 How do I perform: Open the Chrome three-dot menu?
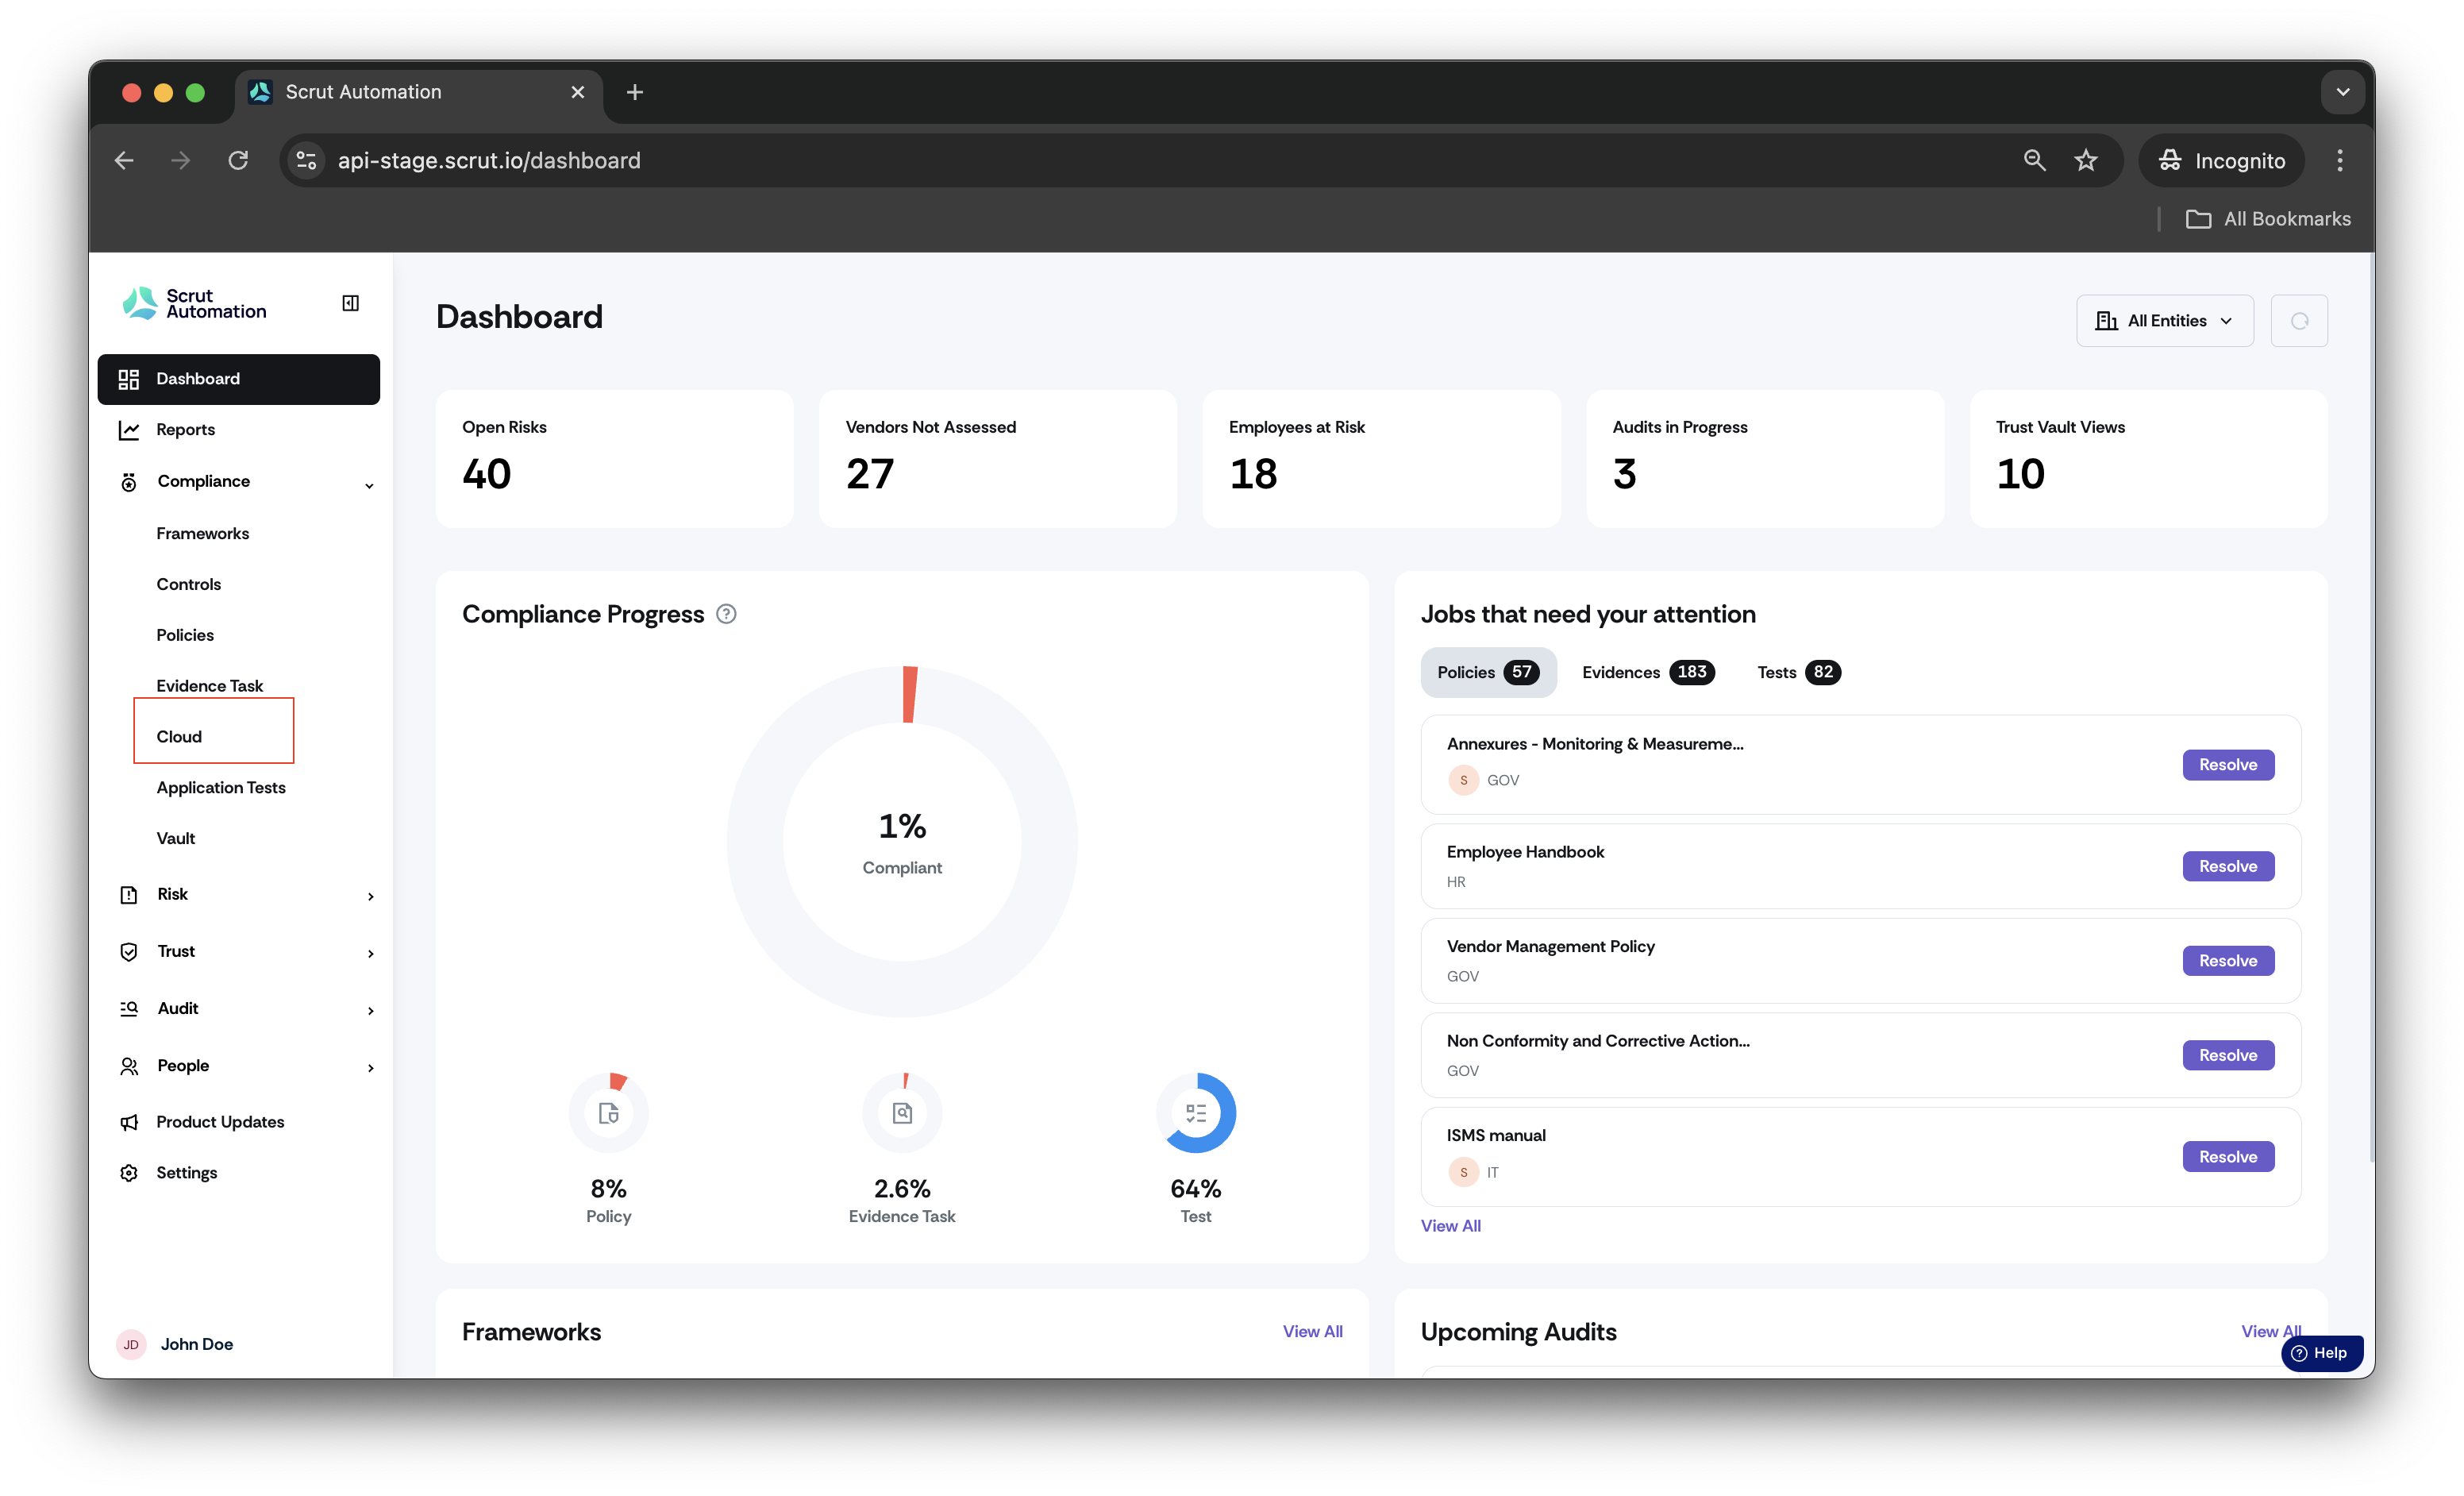(2340, 160)
